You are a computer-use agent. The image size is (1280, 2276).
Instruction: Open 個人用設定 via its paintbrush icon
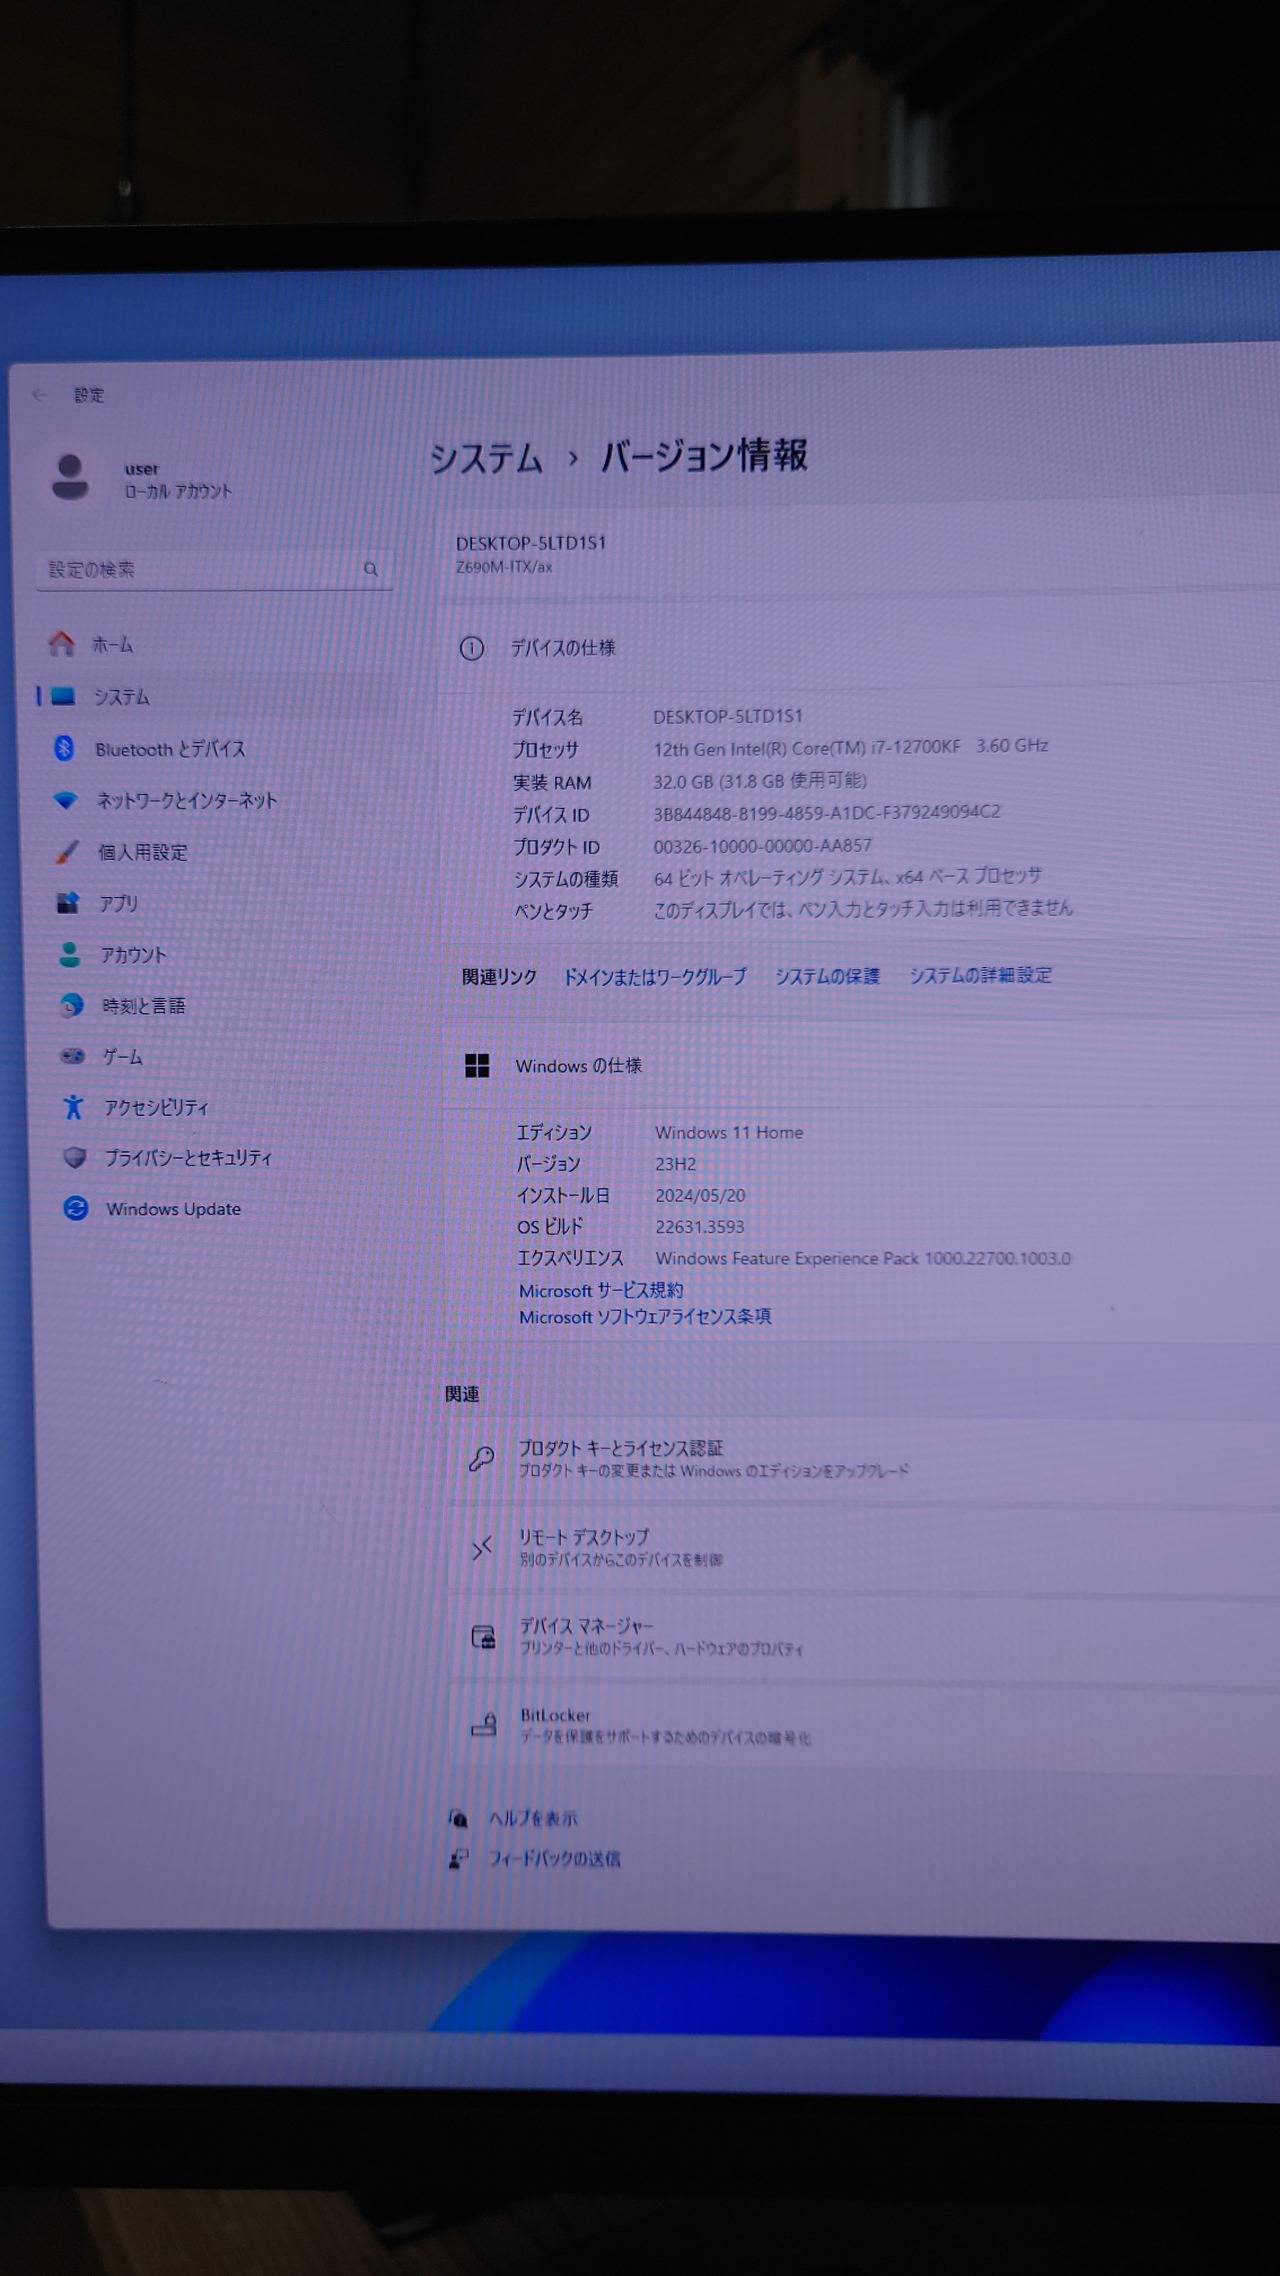pos(67,852)
